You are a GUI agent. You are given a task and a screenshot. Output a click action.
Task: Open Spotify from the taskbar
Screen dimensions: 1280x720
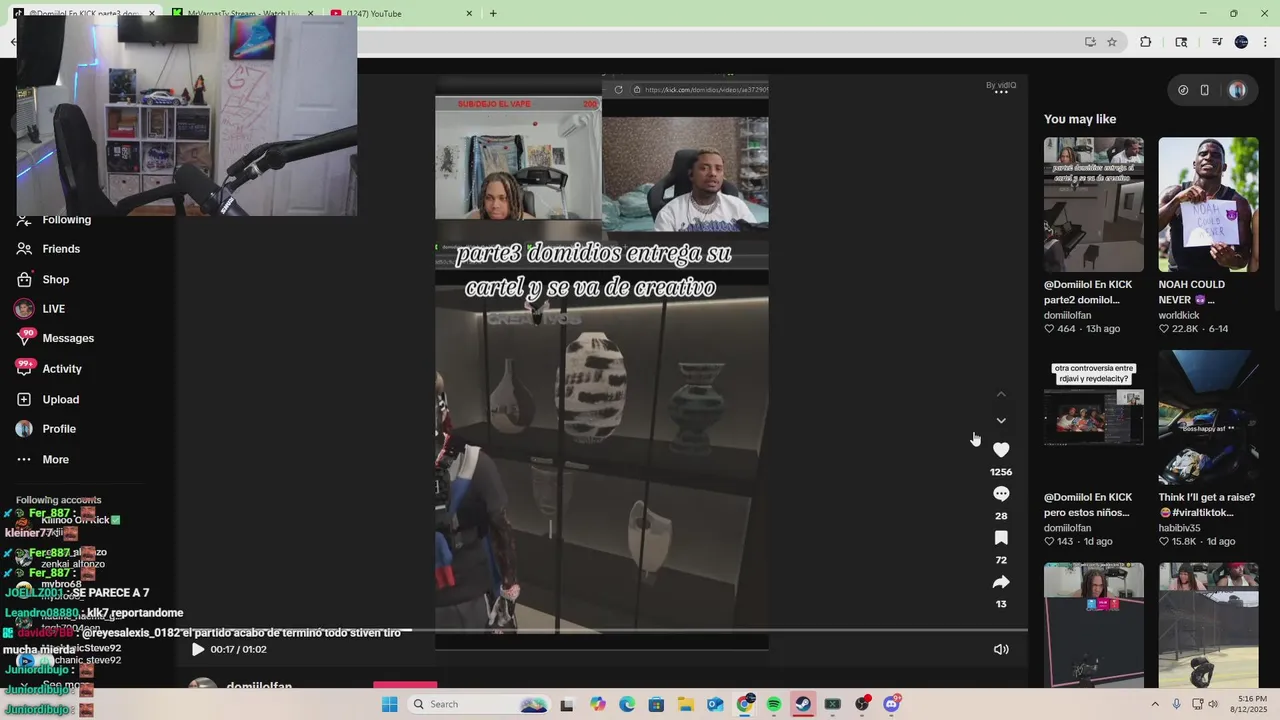click(x=774, y=704)
